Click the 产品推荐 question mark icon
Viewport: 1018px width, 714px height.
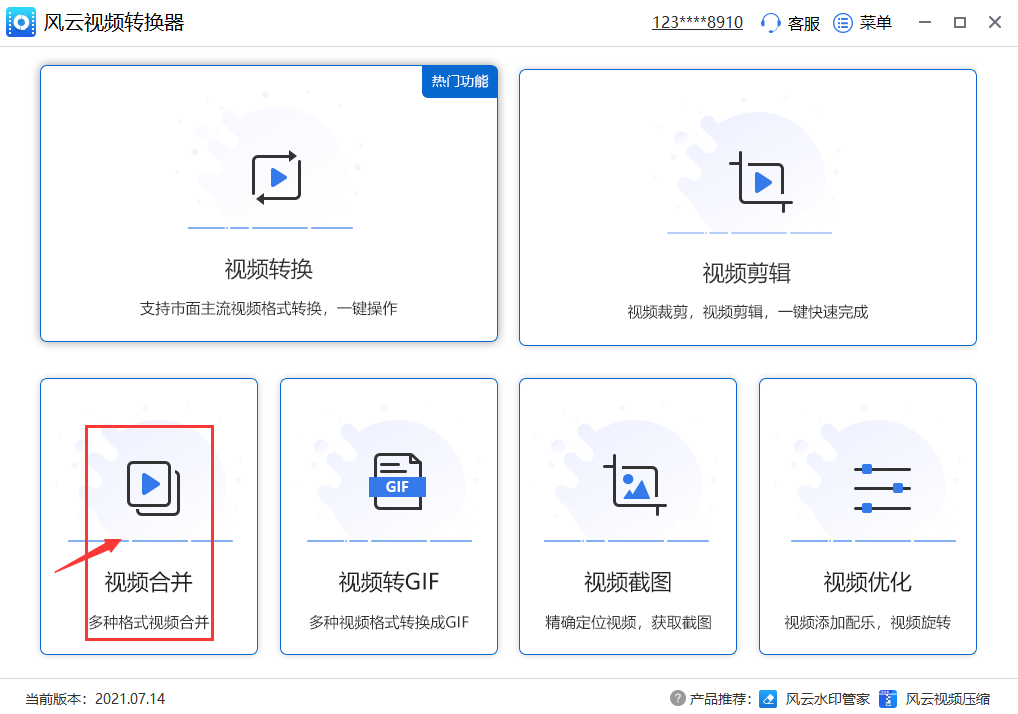click(677, 698)
